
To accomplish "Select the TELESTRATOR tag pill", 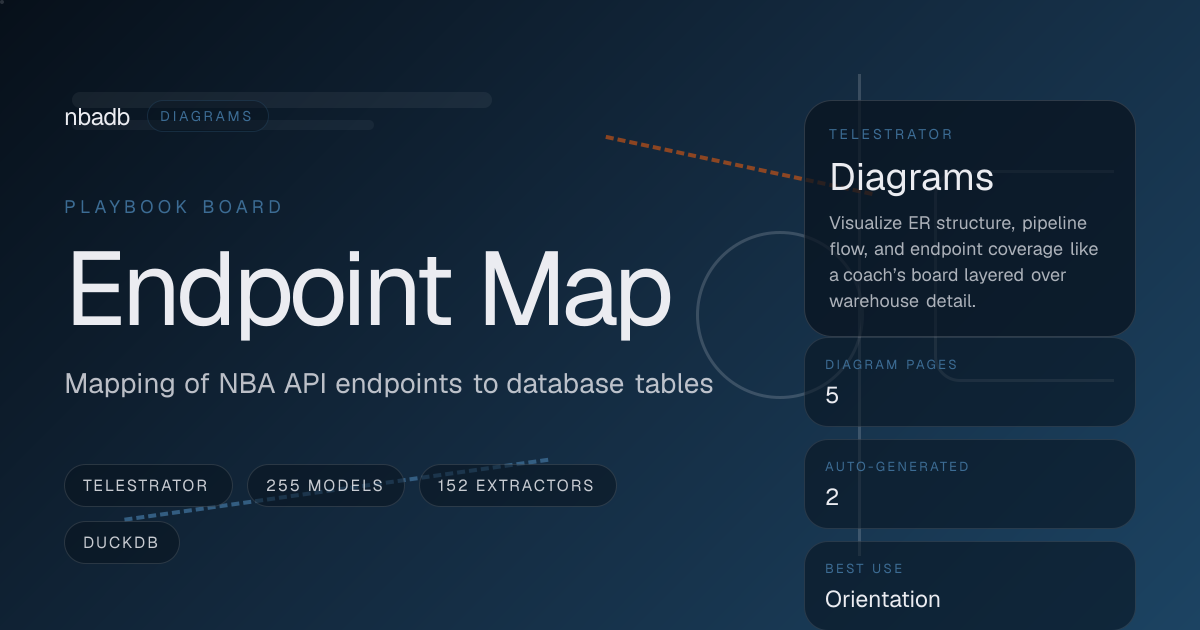I will click(146, 486).
